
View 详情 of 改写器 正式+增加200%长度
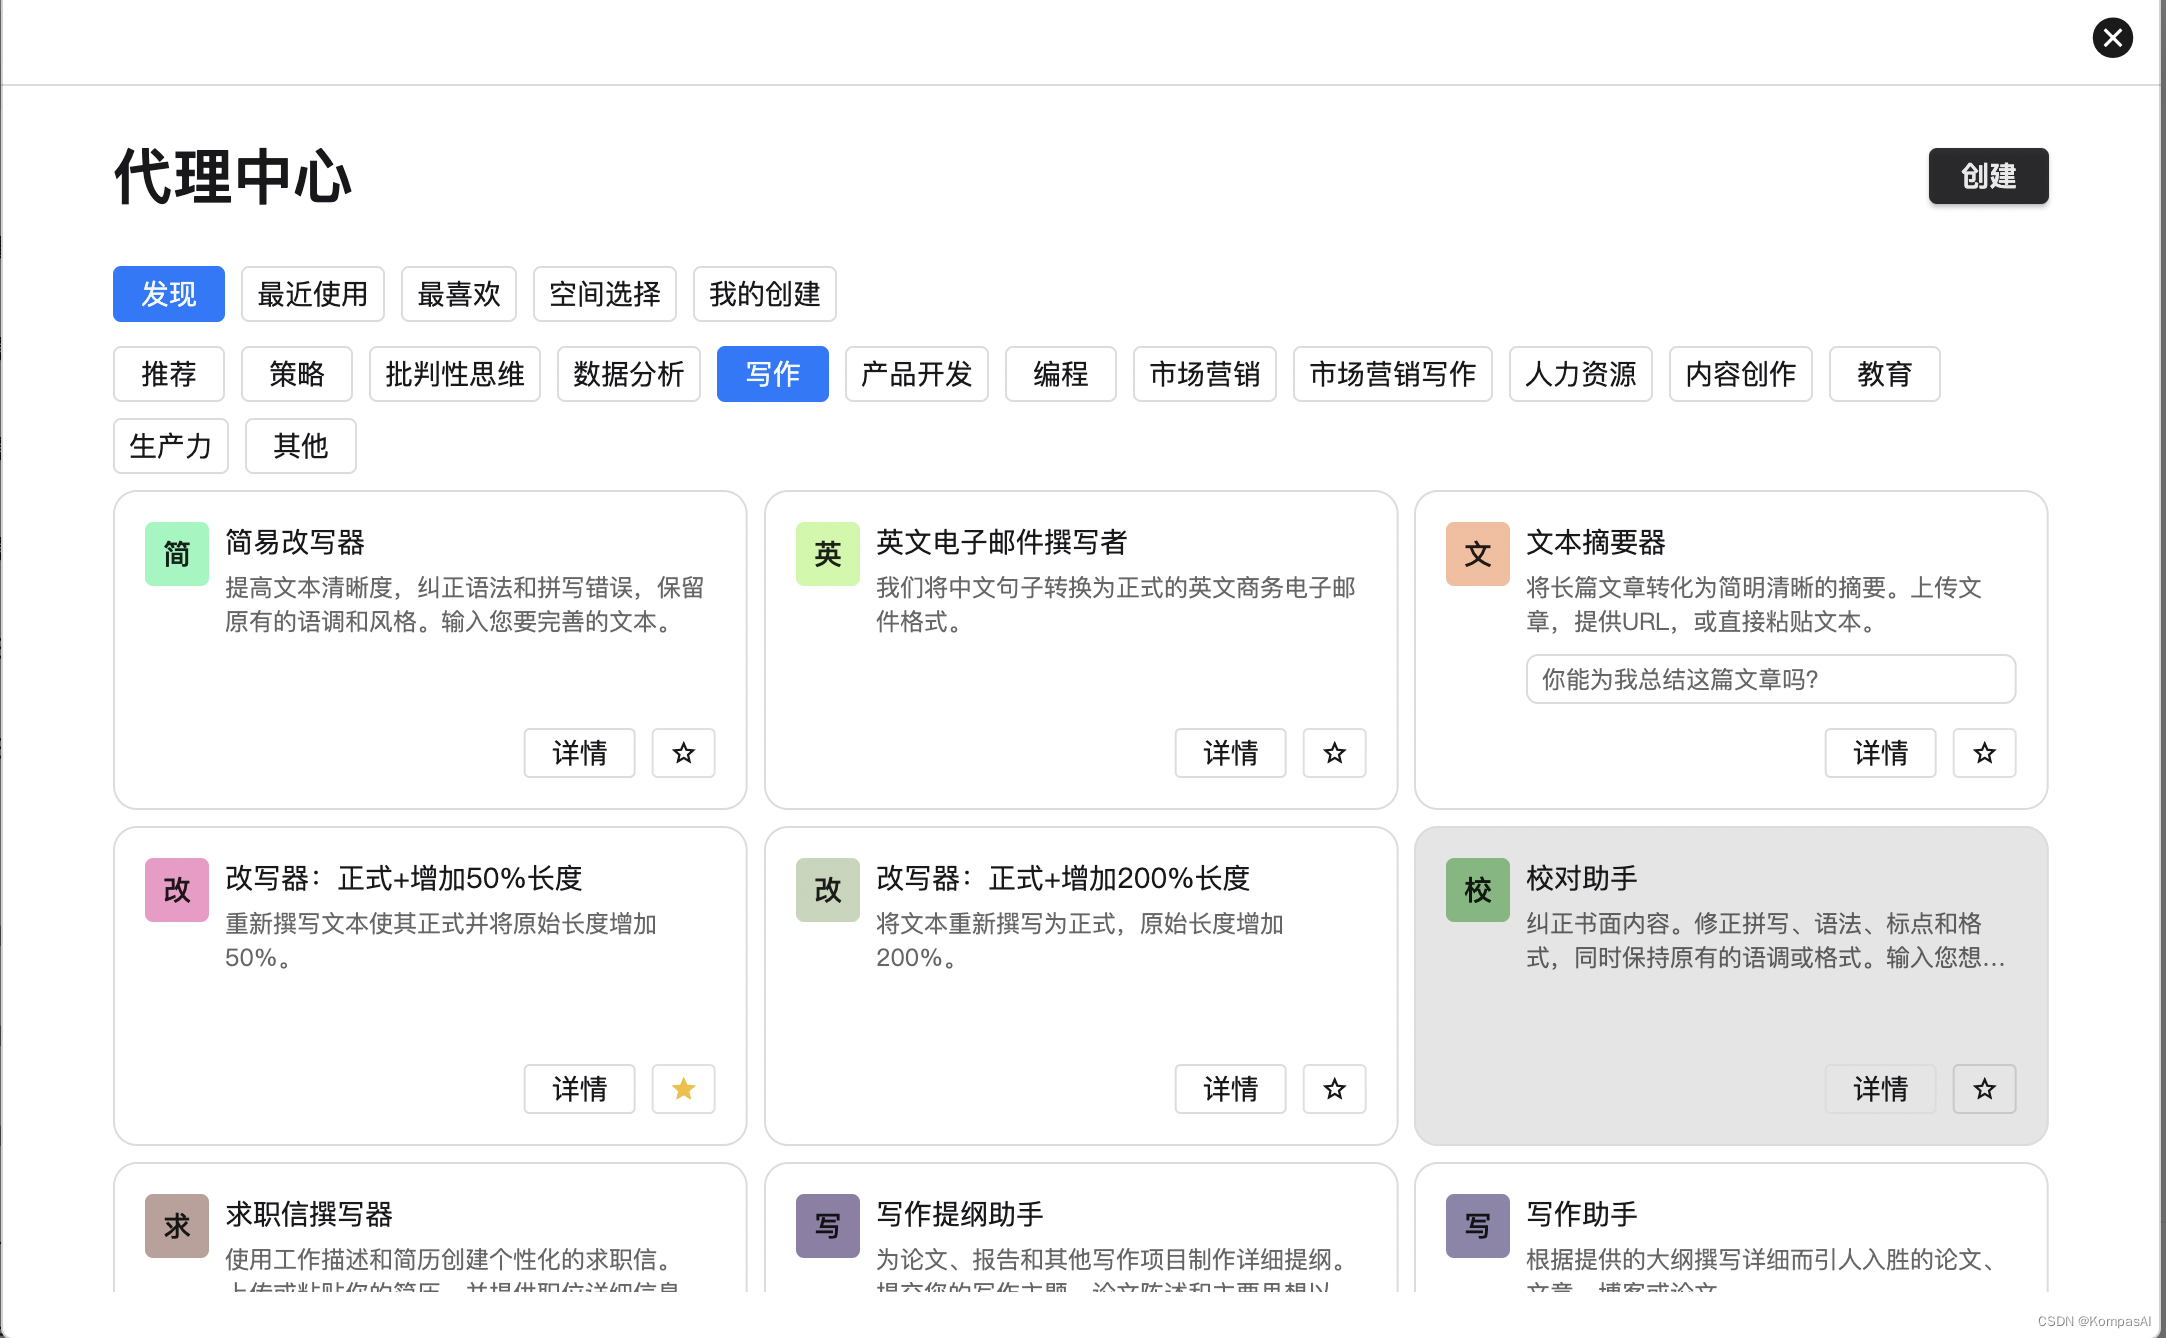pyautogui.click(x=1230, y=1089)
